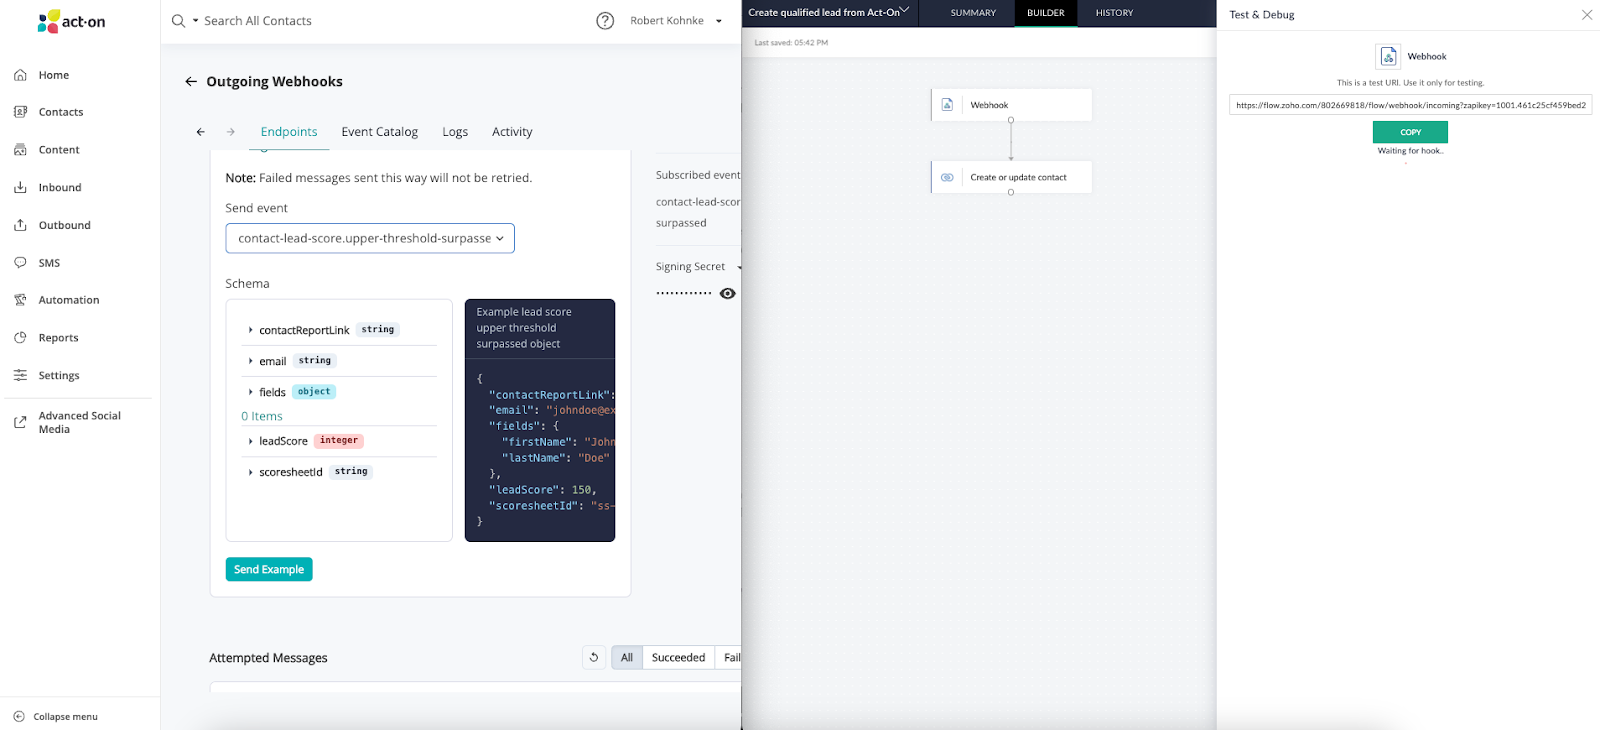This screenshot has height=730, width=1600.
Task: Select the Create or update contact node
Action: [x=1011, y=177]
